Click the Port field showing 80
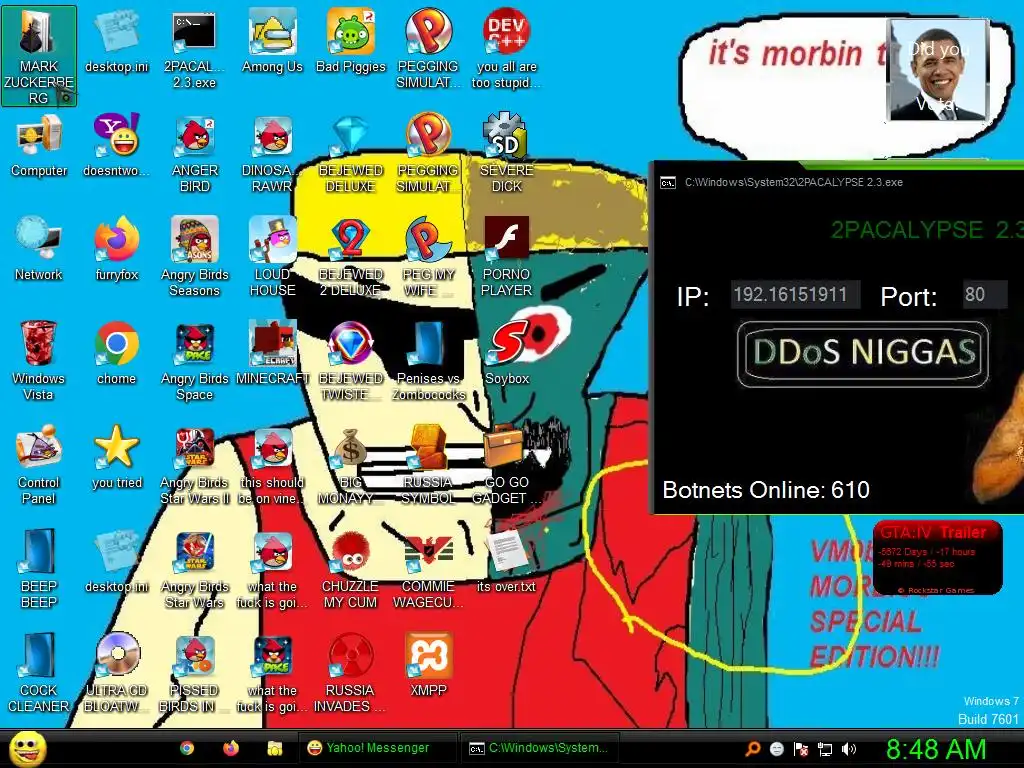The image size is (1024, 768). click(x=985, y=295)
